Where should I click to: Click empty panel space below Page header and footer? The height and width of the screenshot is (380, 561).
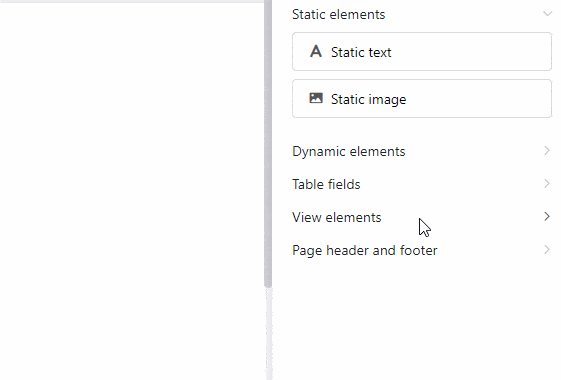click(x=415, y=322)
